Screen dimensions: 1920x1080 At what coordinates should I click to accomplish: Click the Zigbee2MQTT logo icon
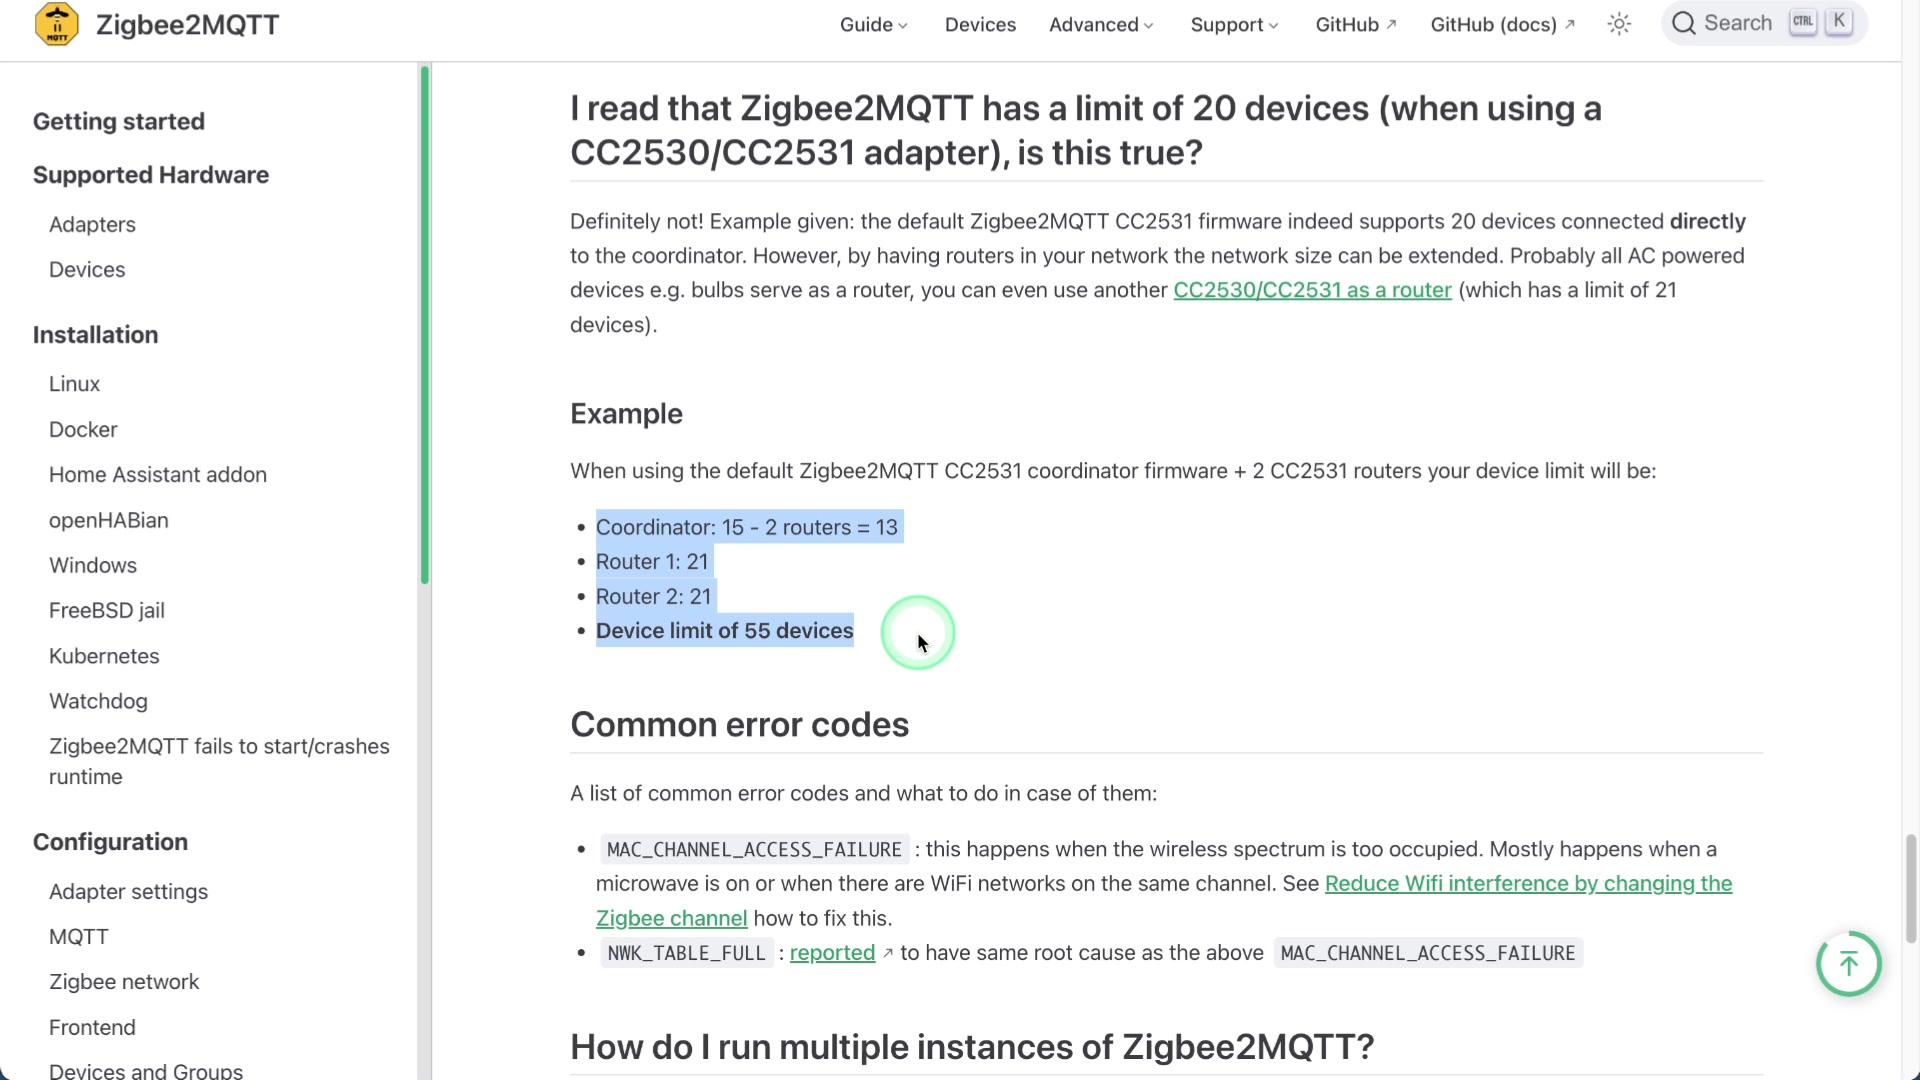click(x=57, y=23)
